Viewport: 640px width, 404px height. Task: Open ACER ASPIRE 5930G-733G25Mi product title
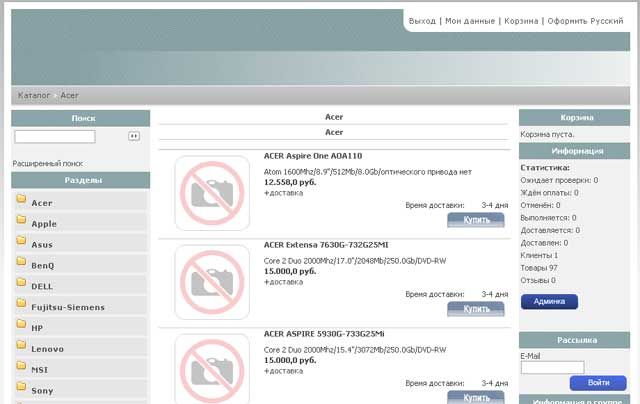[x=324, y=334]
